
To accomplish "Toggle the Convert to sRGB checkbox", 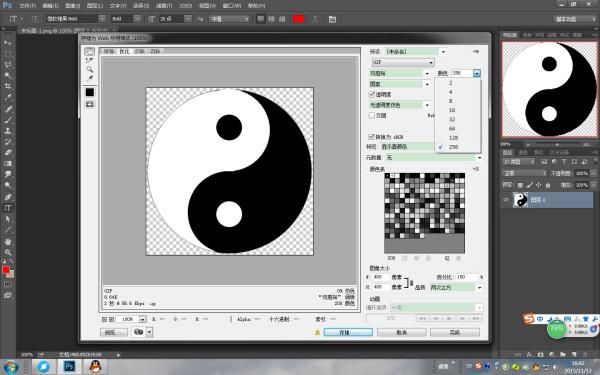I will 371,137.
